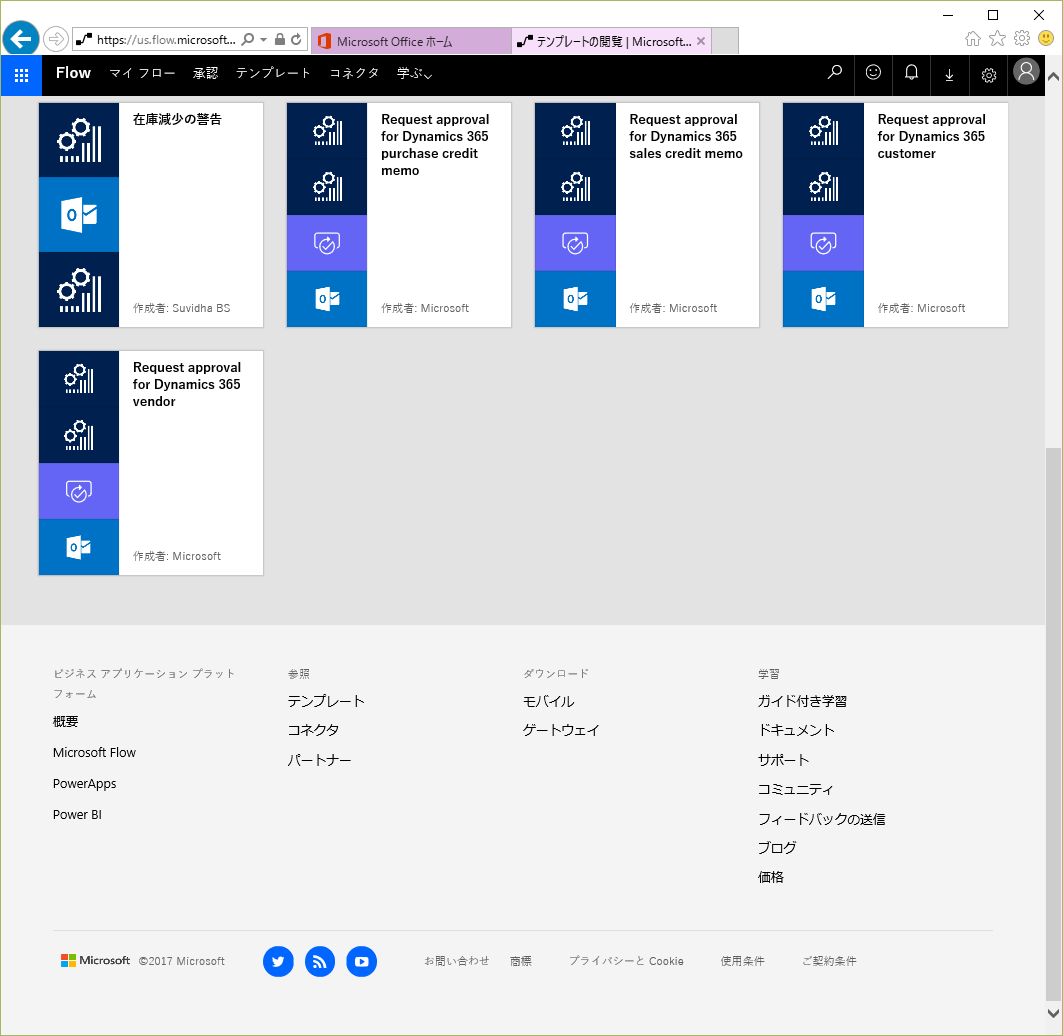Open the ブログ footer link
Viewport: 1063px width, 1036px height.
[x=778, y=848]
